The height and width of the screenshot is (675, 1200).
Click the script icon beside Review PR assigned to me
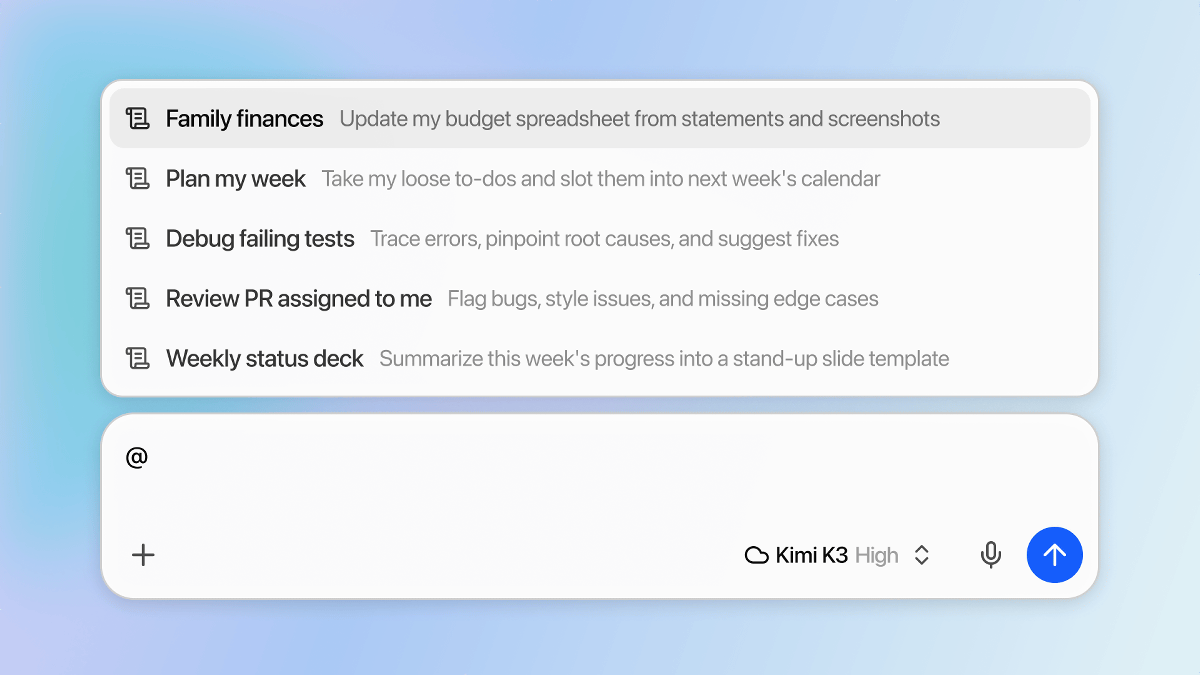tap(137, 298)
